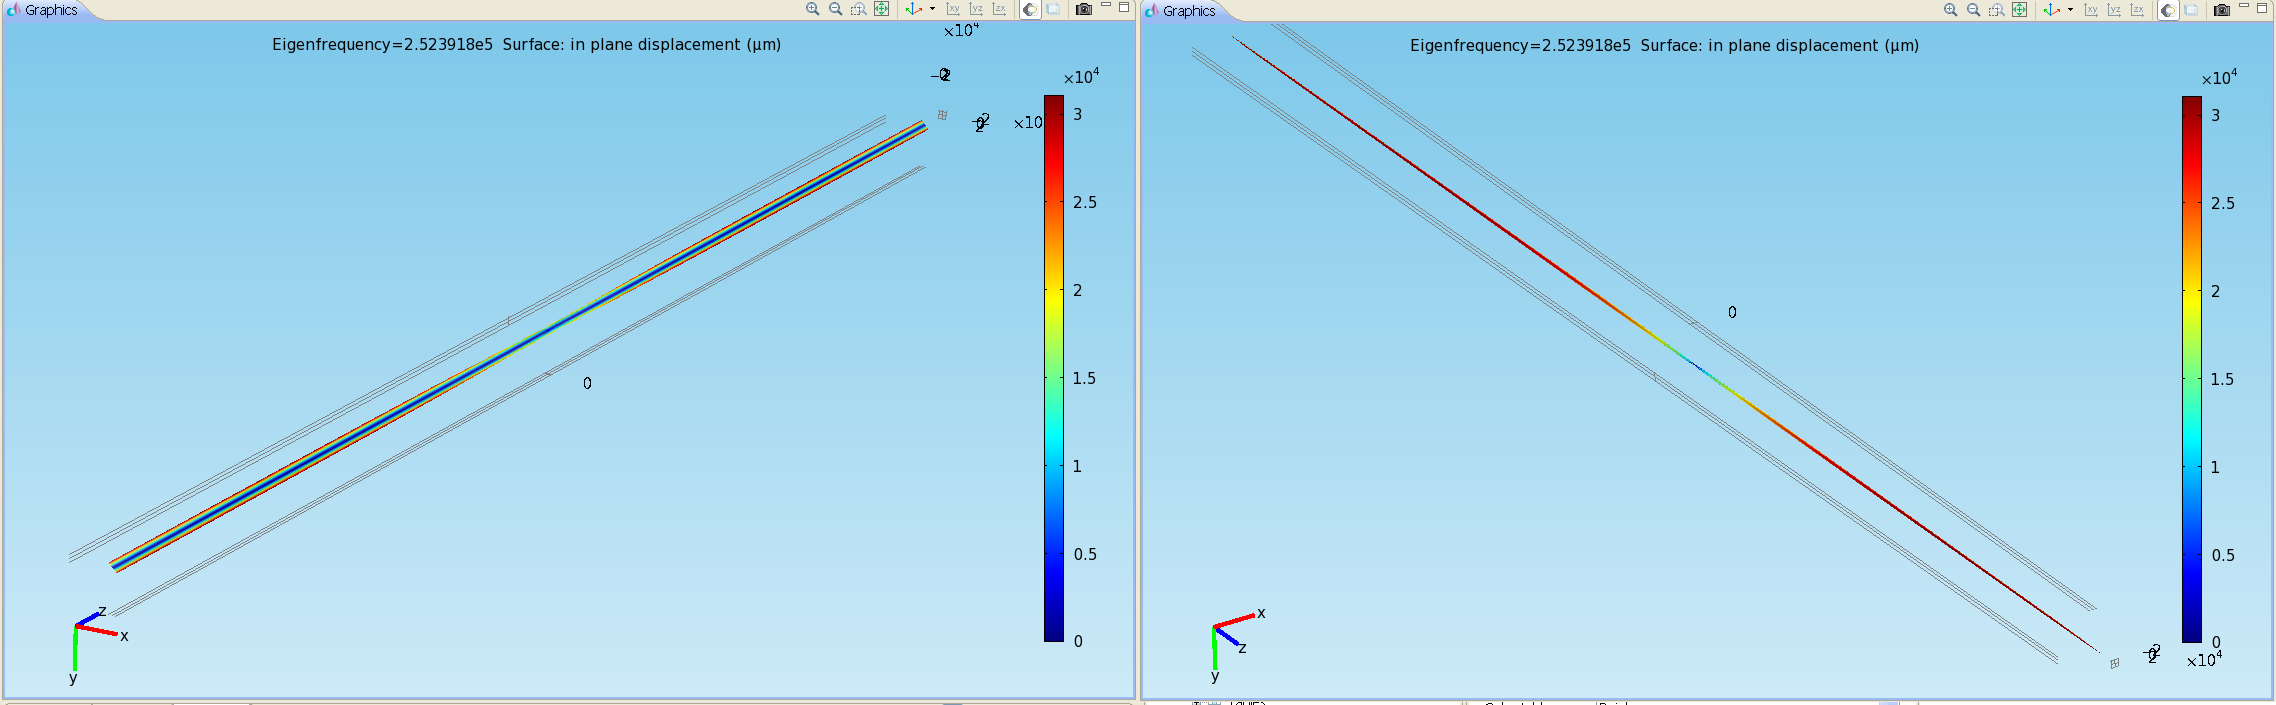Viewport: 2276px width, 705px height.
Task: Switch the right plot to ZX view
Action: click(x=2137, y=10)
